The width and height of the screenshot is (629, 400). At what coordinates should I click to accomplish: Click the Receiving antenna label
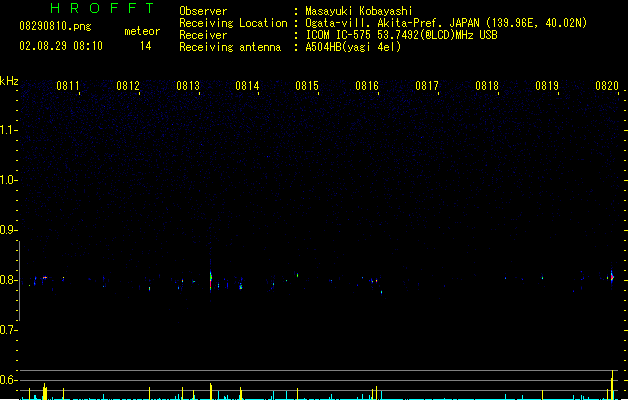click(x=230, y=47)
